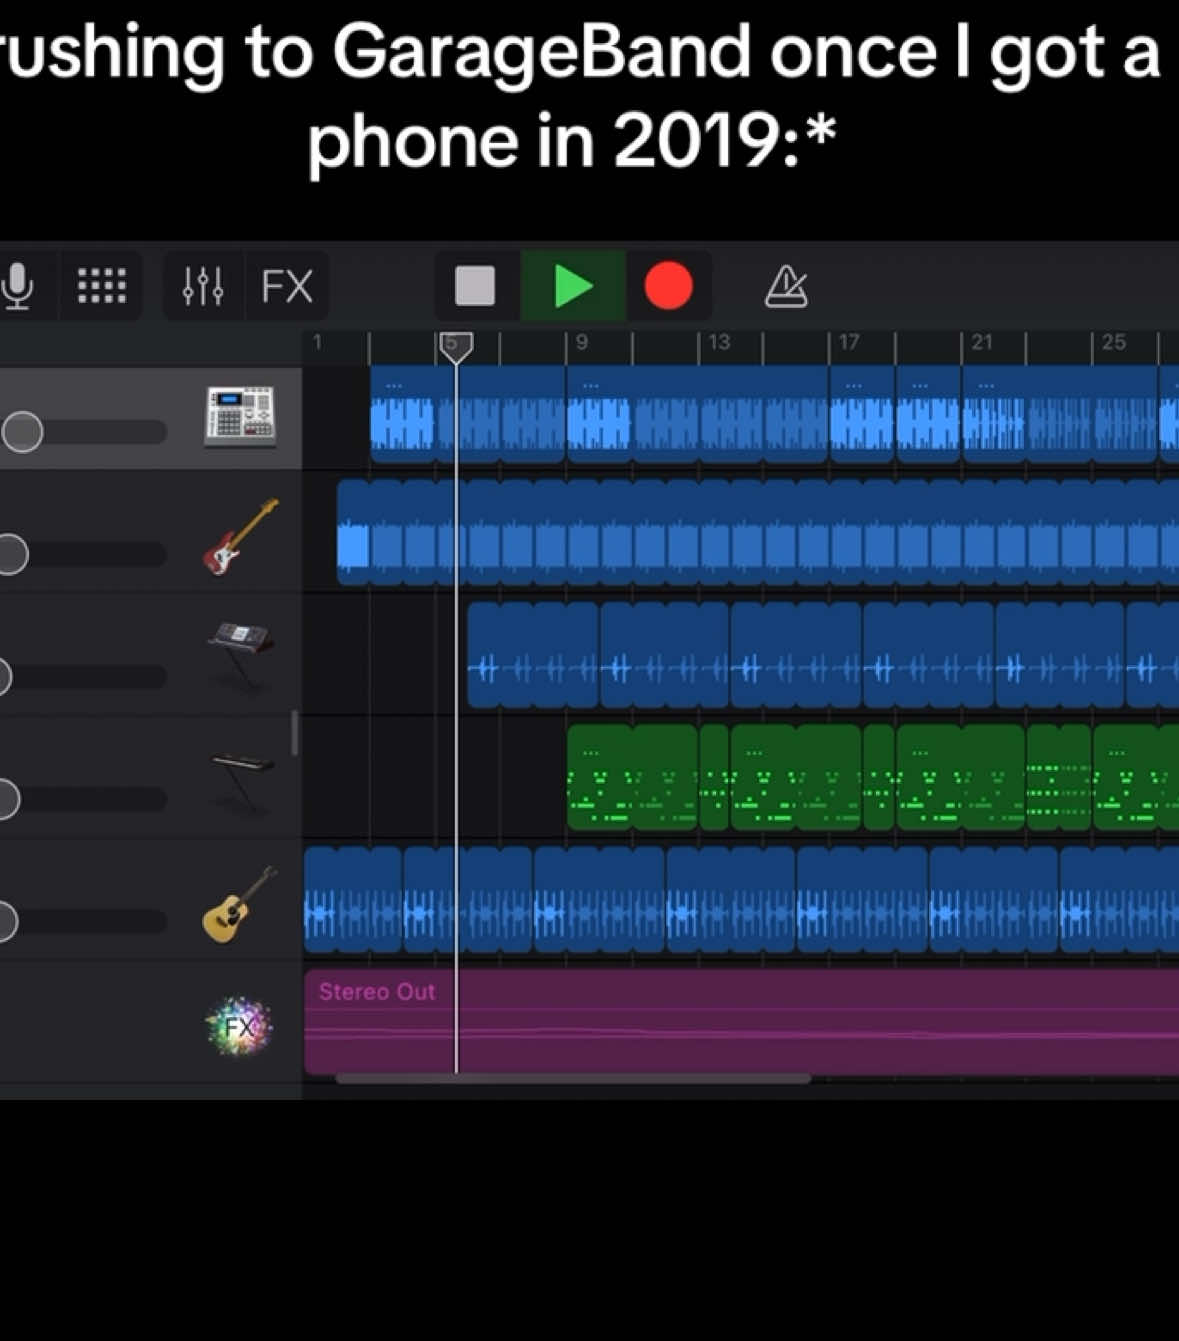Select the acoustic guitar track icon
1179x1341 pixels.
point(240,905)
